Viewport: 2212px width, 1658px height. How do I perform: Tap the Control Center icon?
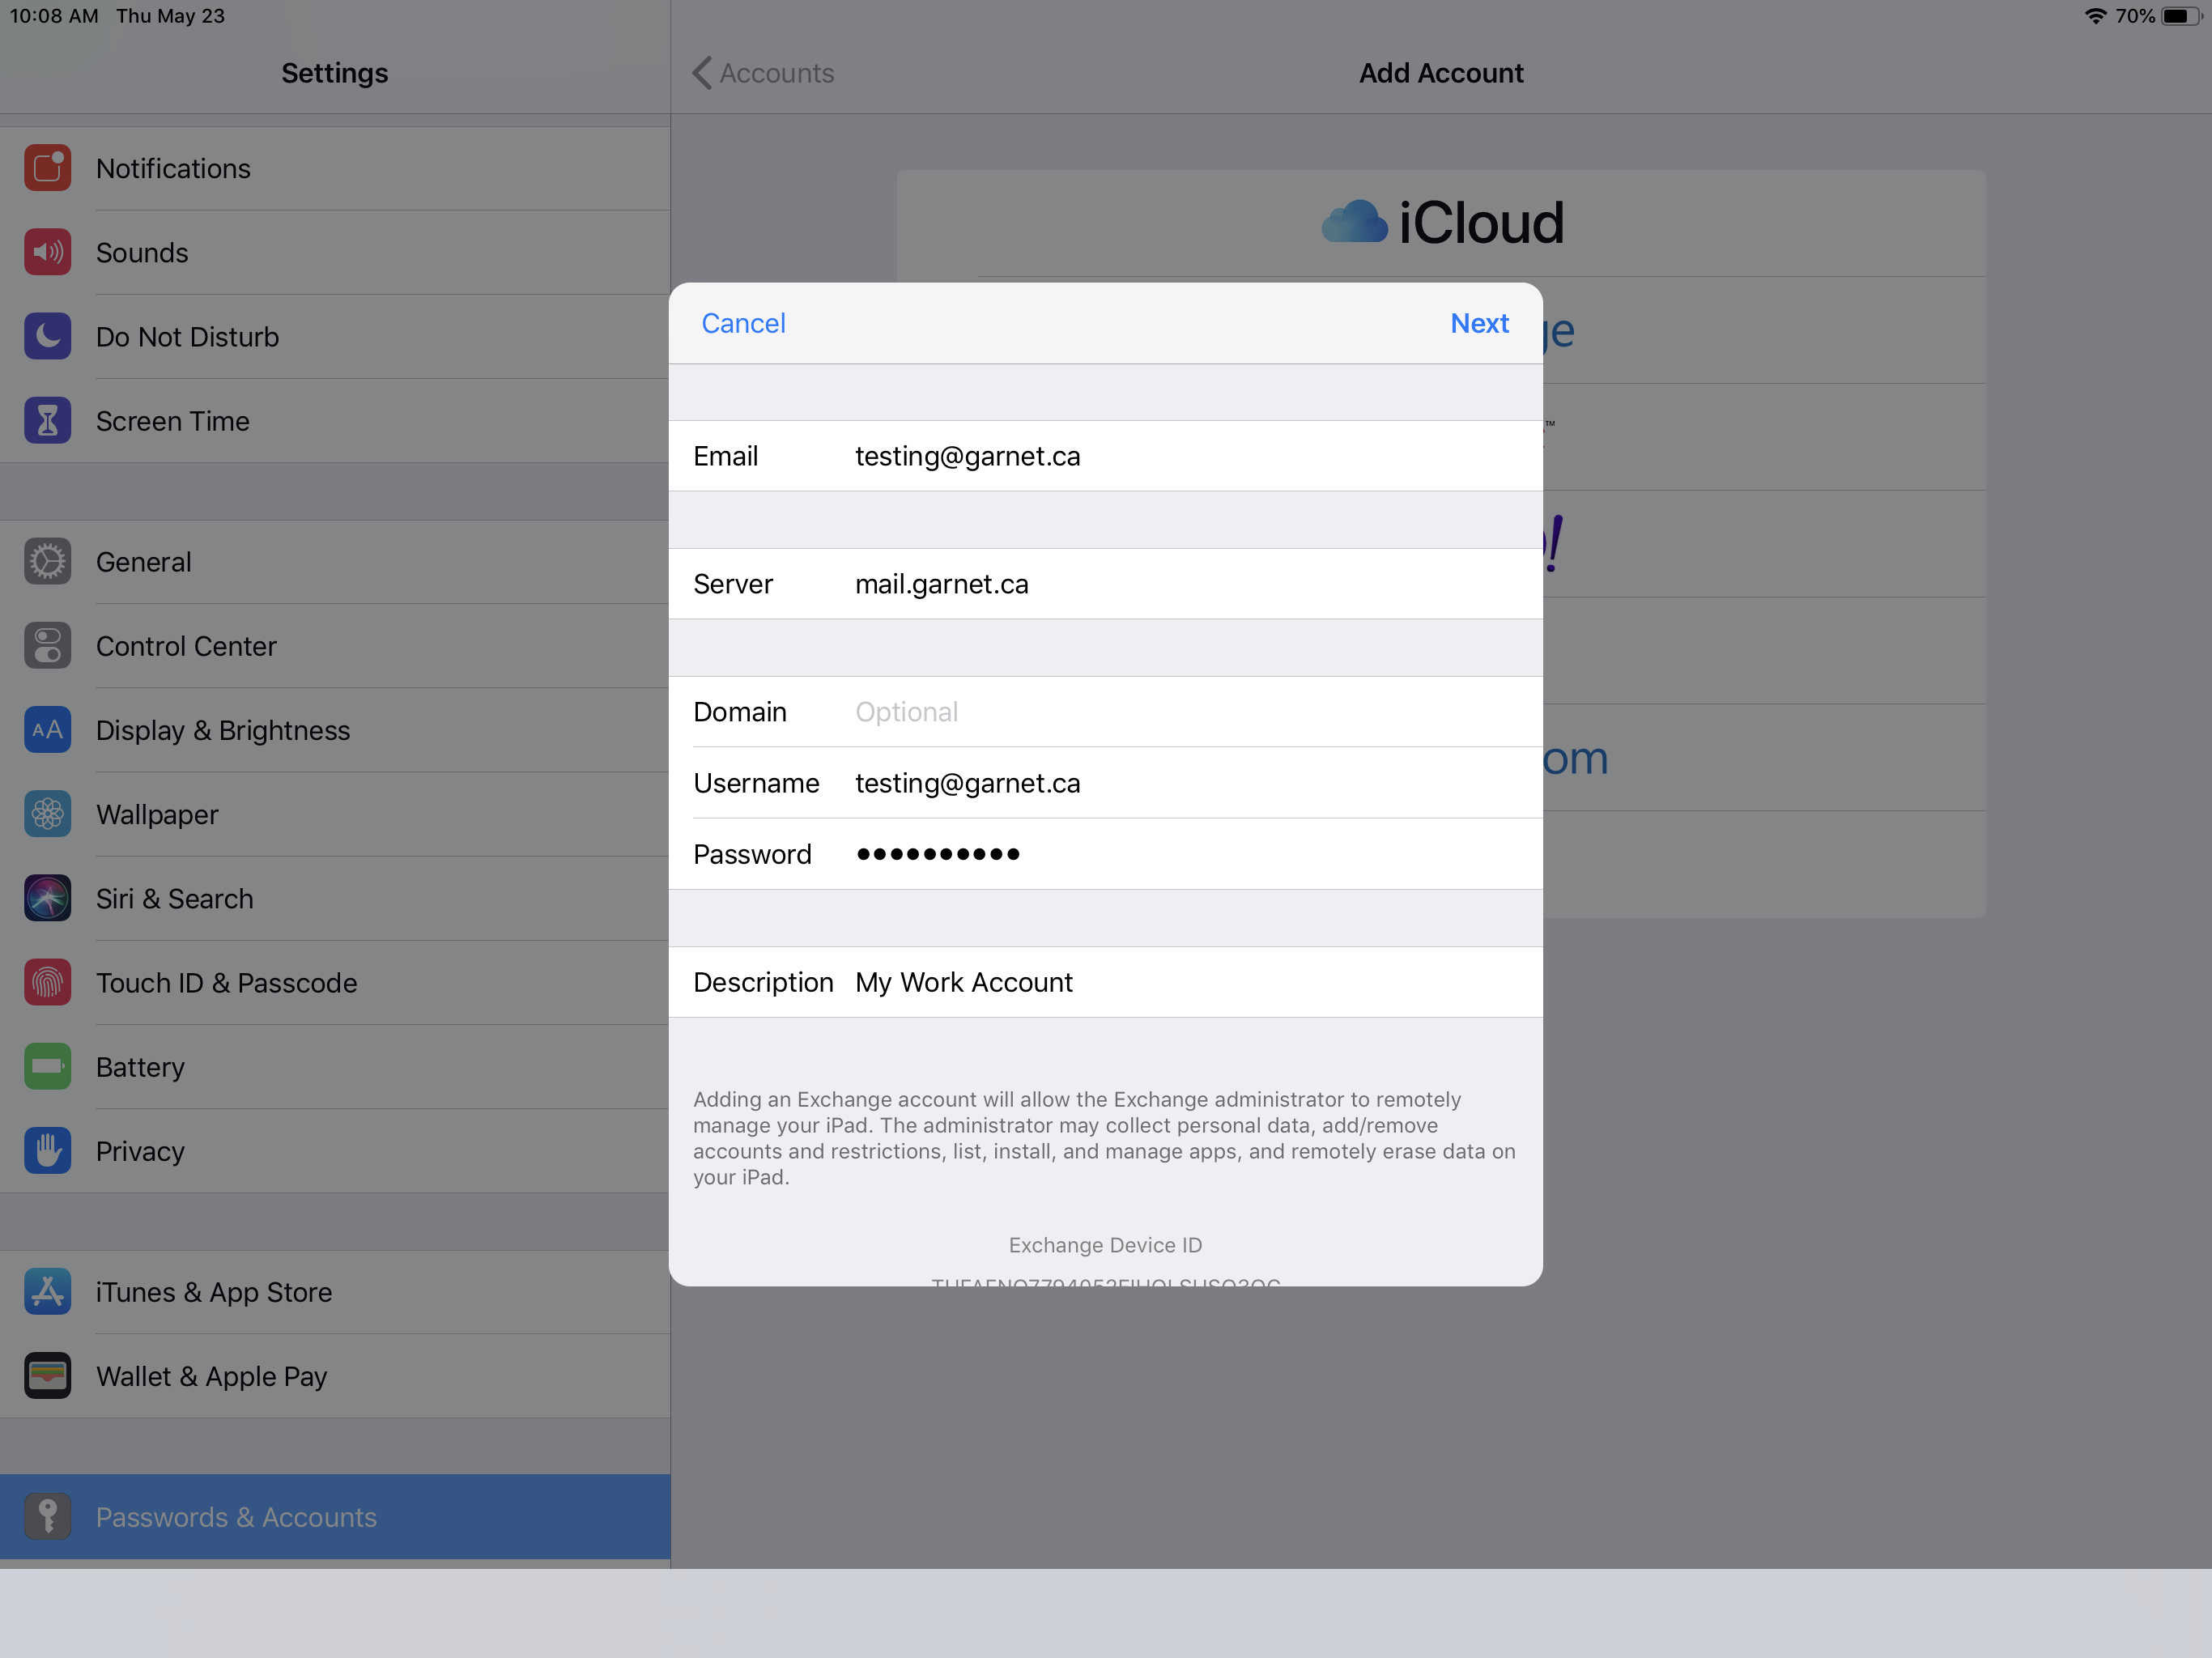point(47,646)
